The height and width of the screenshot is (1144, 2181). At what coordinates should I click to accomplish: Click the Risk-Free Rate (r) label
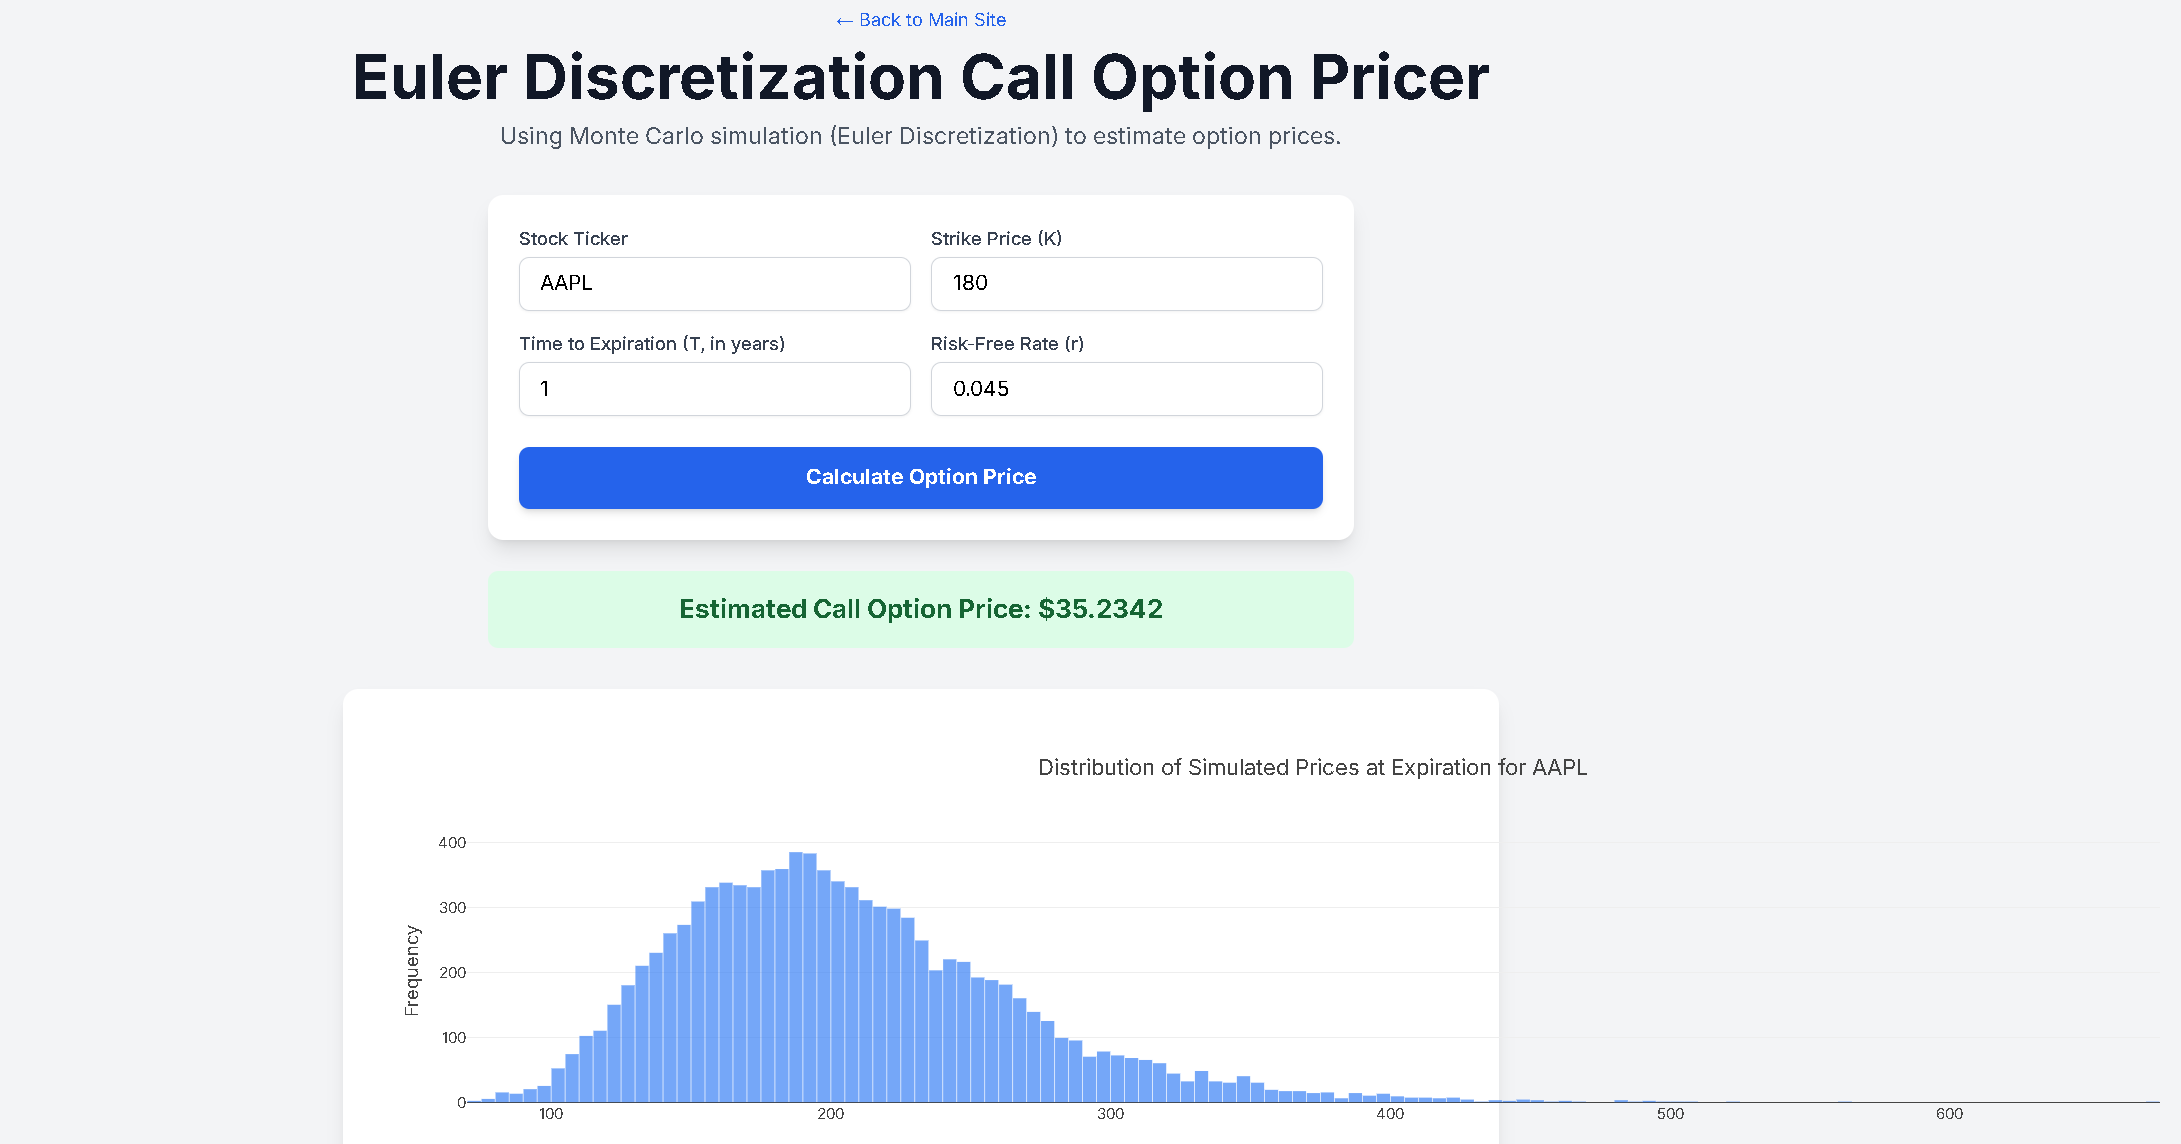click(x=1008, y=343)
